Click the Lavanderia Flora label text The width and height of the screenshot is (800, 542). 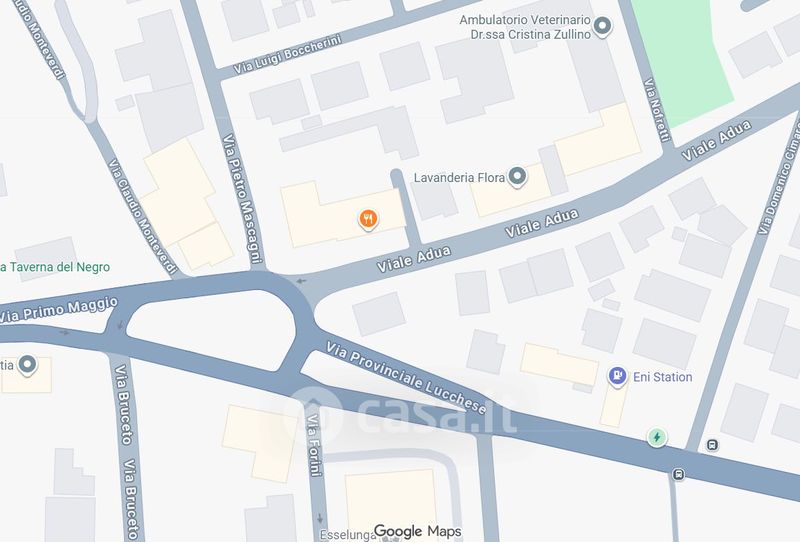tap(459, 178)
